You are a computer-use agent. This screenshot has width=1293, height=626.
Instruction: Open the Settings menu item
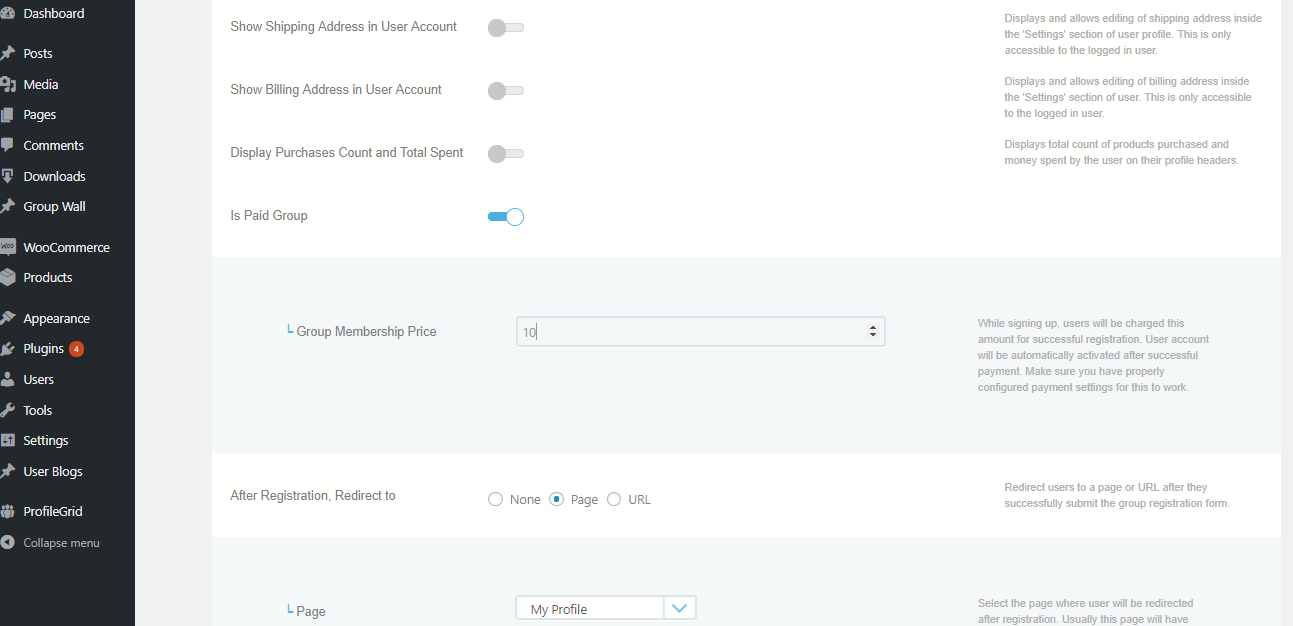(46, 441)
